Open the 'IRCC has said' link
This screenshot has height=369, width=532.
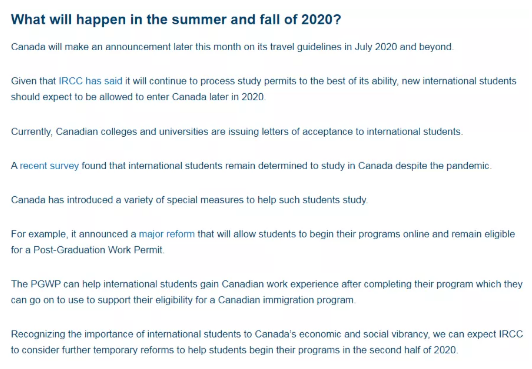pyautogui.click(x=91, y=81)
